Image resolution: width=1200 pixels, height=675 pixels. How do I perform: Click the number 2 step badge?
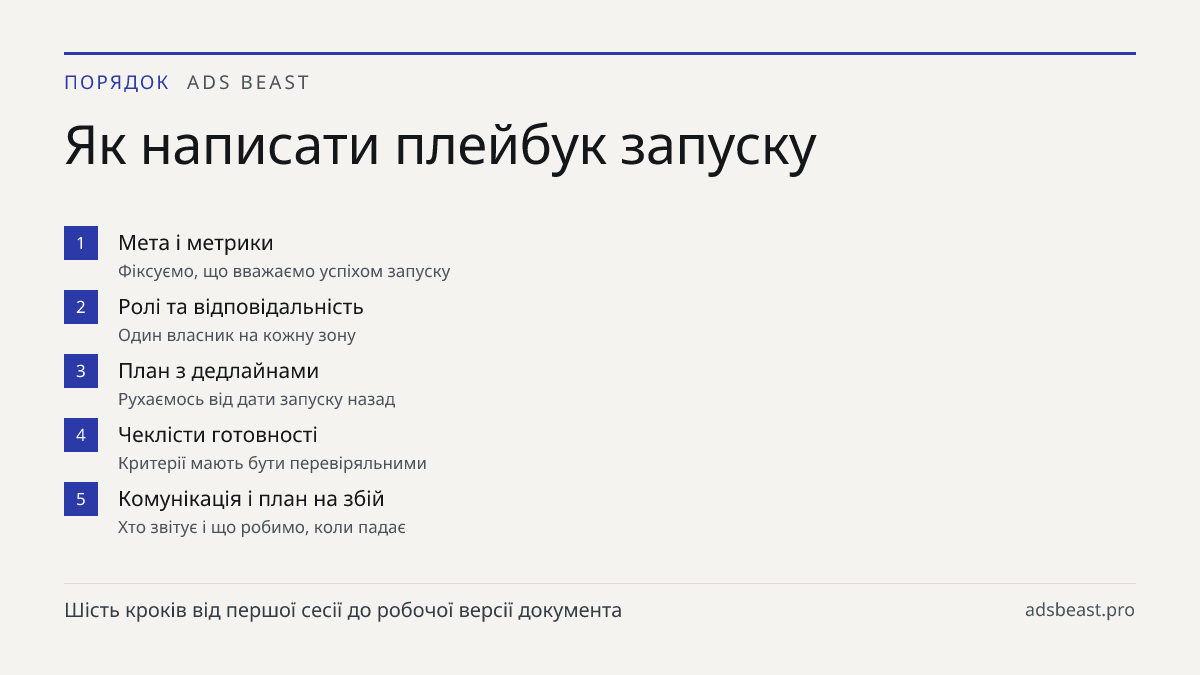pyautogui.click(x=81, y=307)
